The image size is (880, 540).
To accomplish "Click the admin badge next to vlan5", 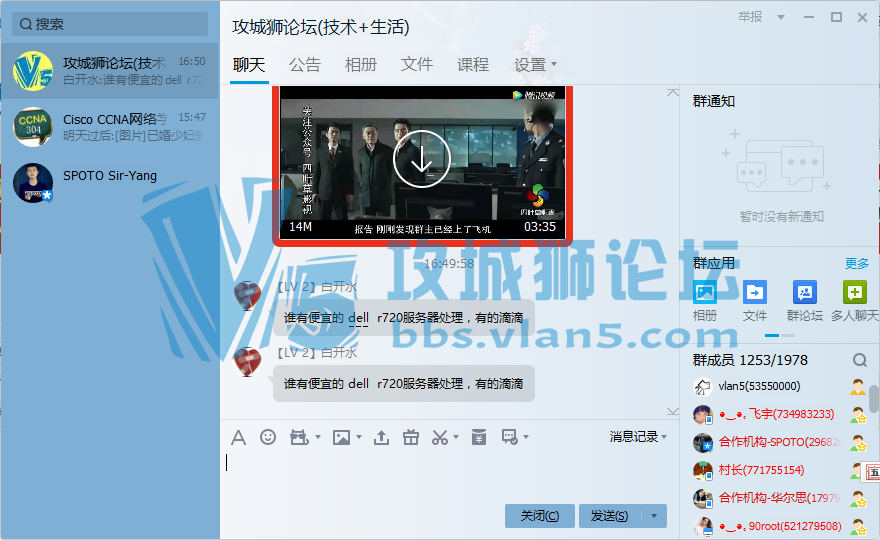I will tap(858, 387).
